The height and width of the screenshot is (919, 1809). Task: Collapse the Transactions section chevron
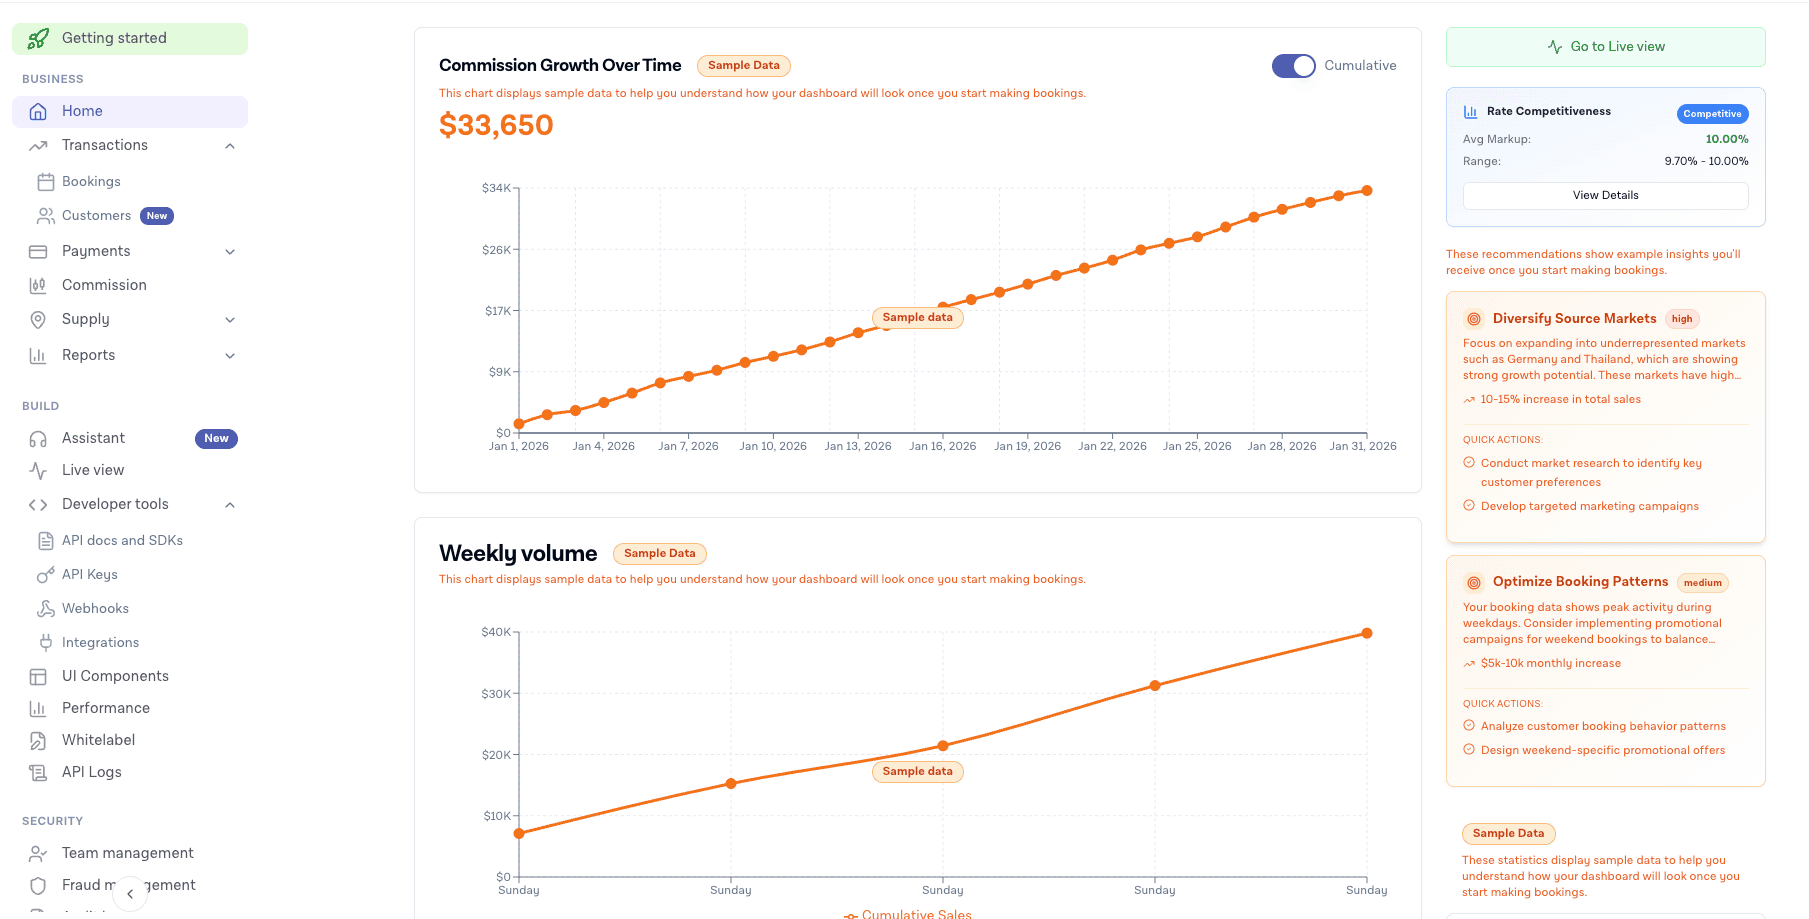click(230, 146)
